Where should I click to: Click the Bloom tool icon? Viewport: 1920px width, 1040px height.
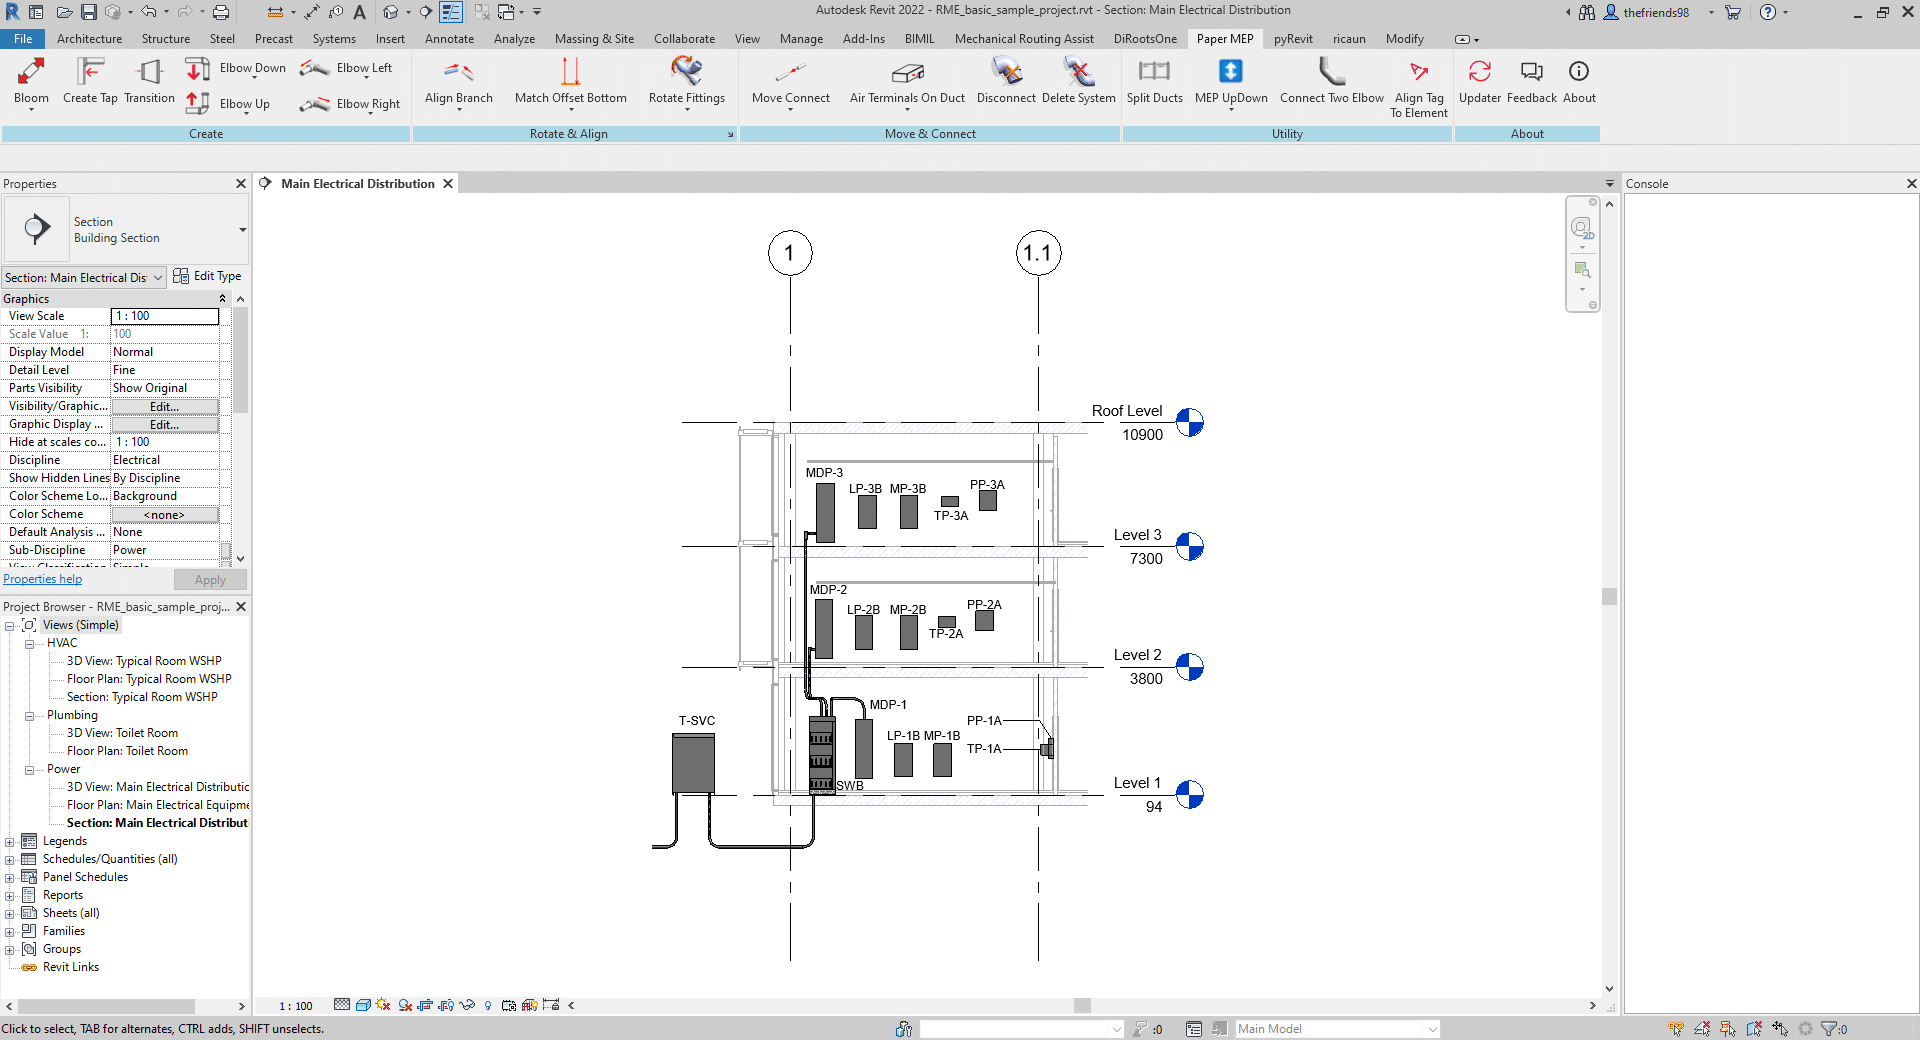31,73
